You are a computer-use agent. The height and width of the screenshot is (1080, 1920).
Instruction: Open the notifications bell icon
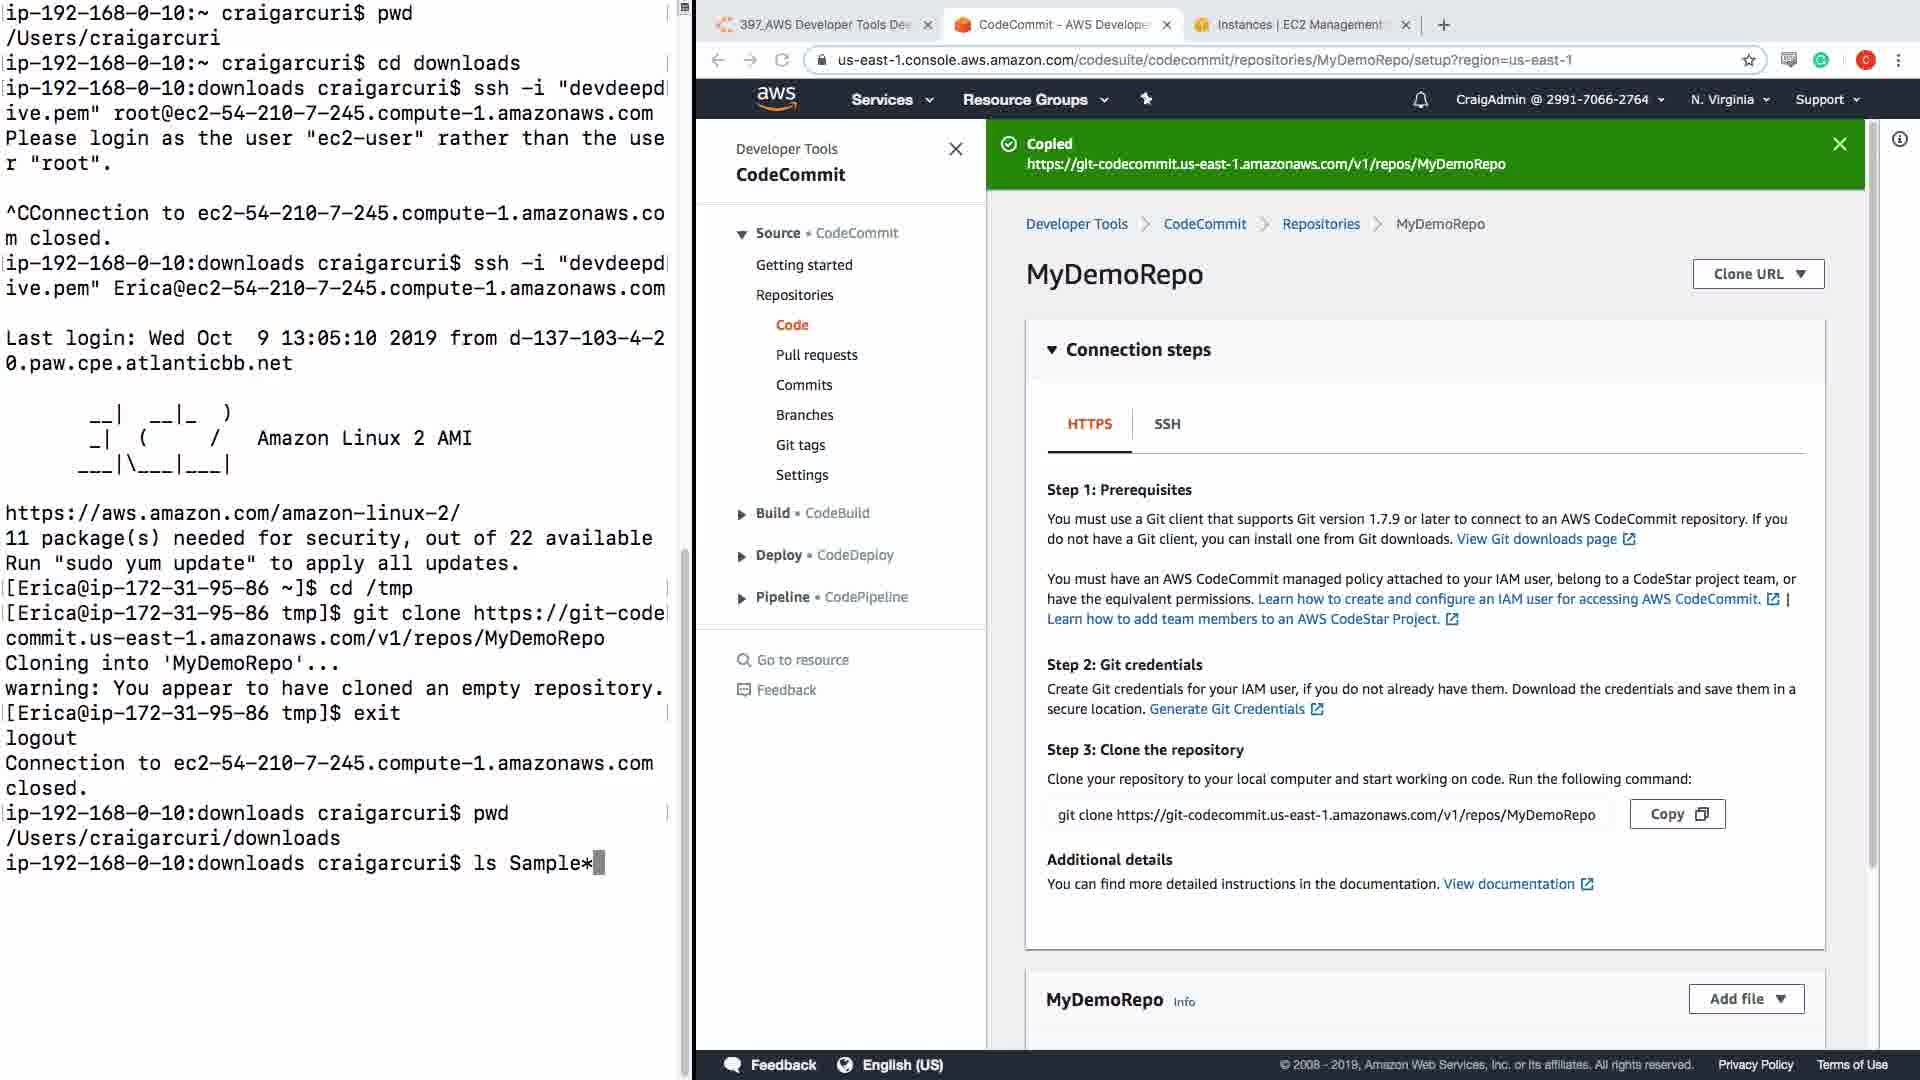[1420, 100]
